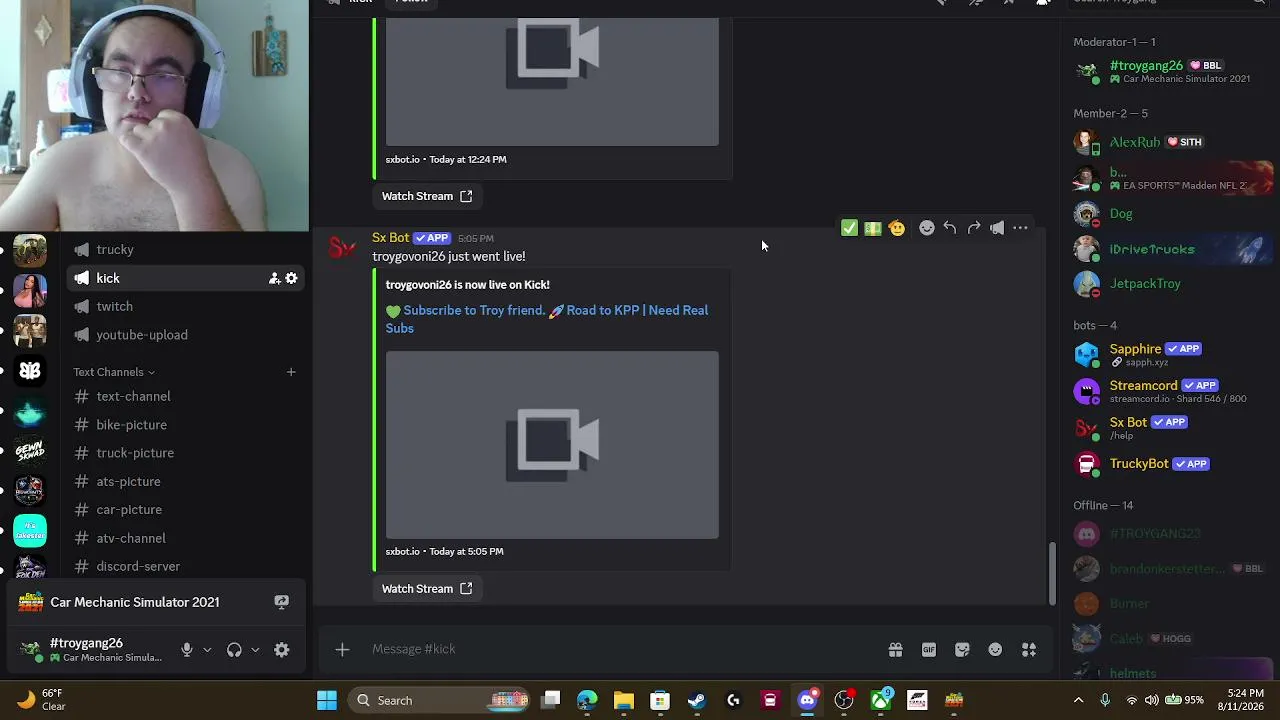React with the money emoji

point(873,228)
